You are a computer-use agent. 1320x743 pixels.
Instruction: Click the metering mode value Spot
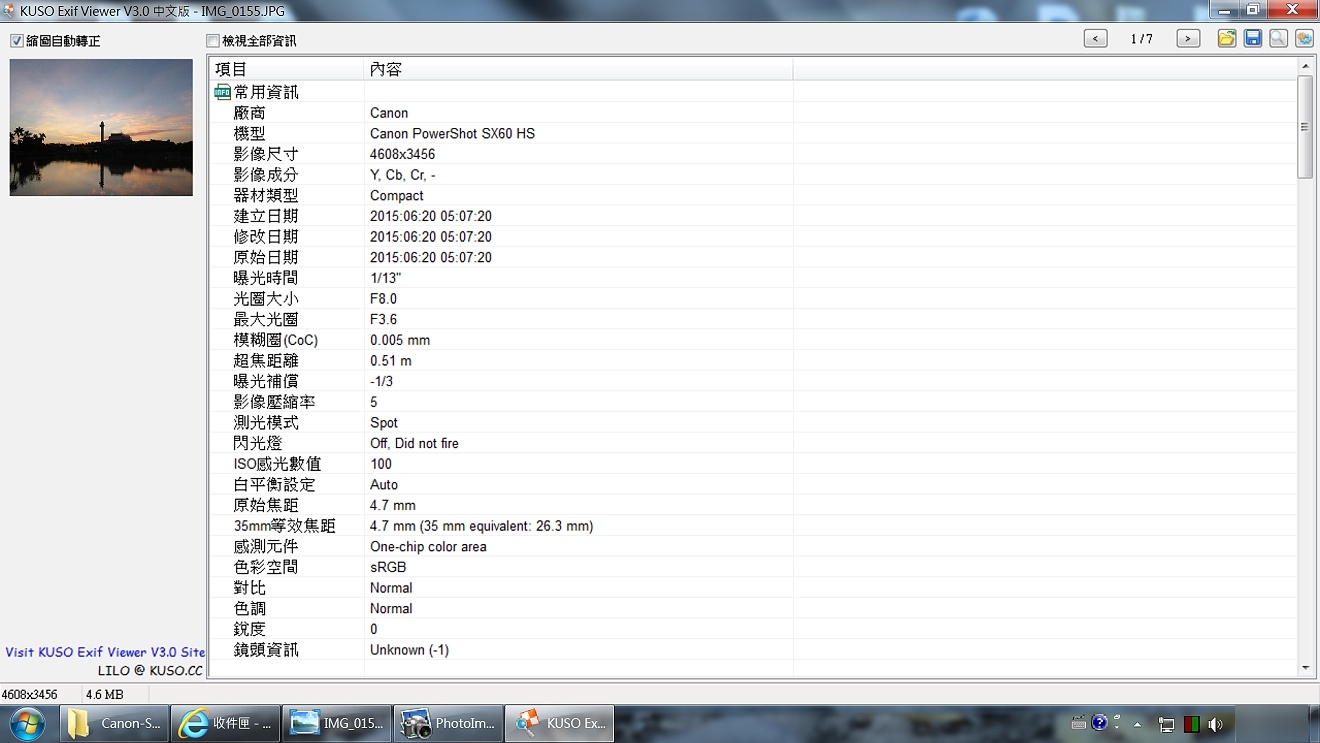coord(384,423)
